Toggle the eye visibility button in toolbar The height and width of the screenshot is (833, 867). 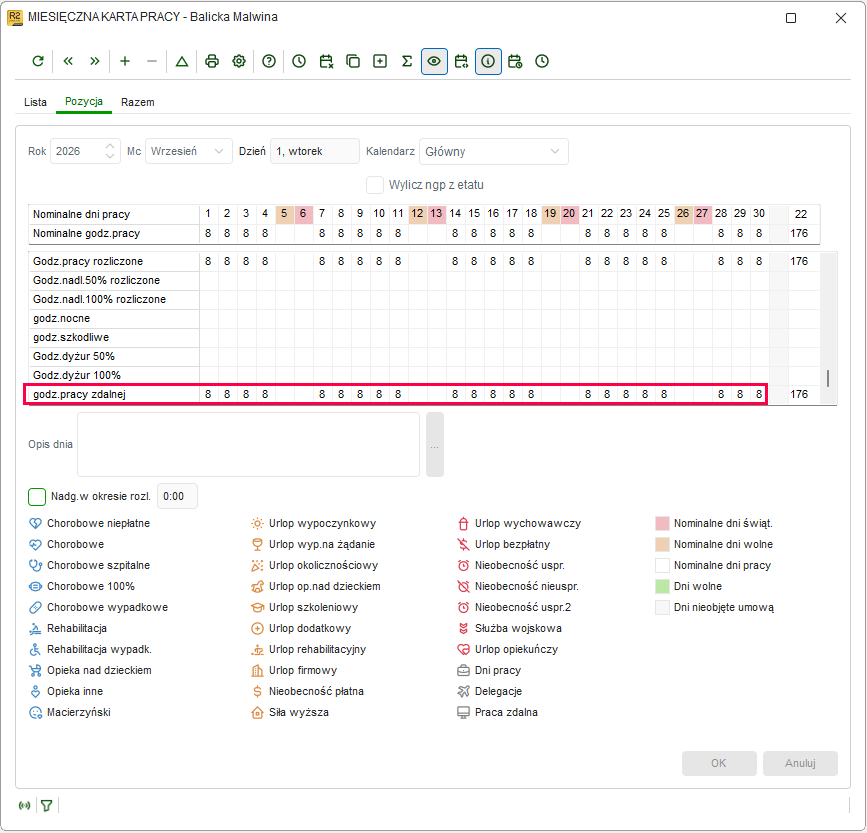434,61
